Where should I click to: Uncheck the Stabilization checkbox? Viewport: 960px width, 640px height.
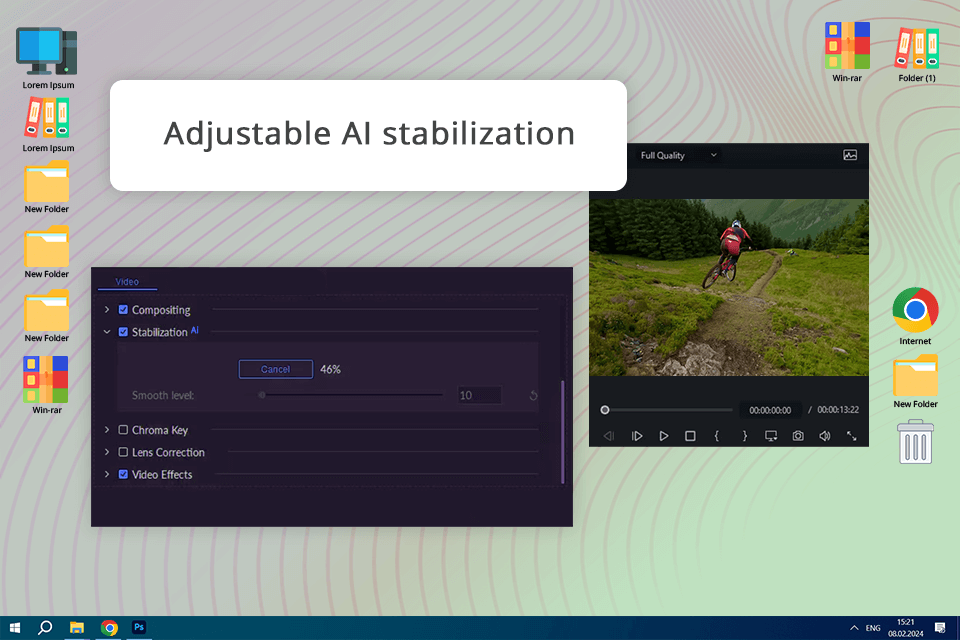123,332
